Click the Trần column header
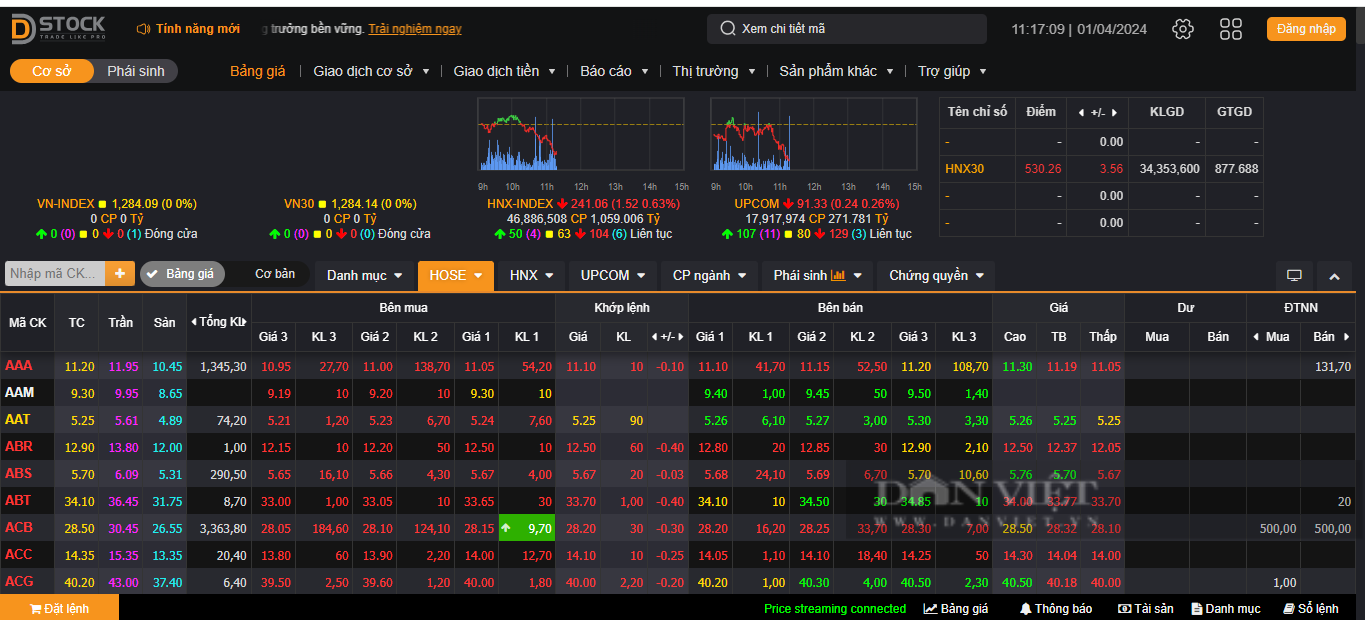Screen dimensions: 1365x620 pos(121,322)
